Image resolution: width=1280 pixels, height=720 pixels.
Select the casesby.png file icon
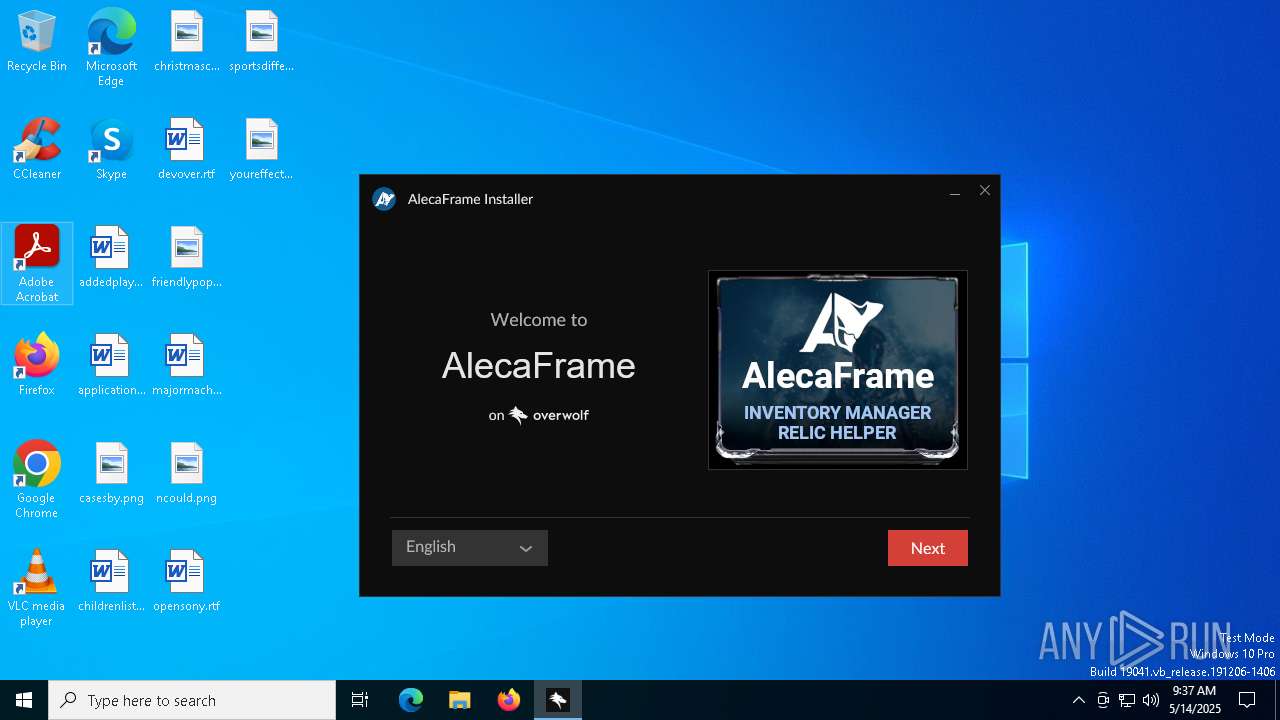click(x=111, y=474)
